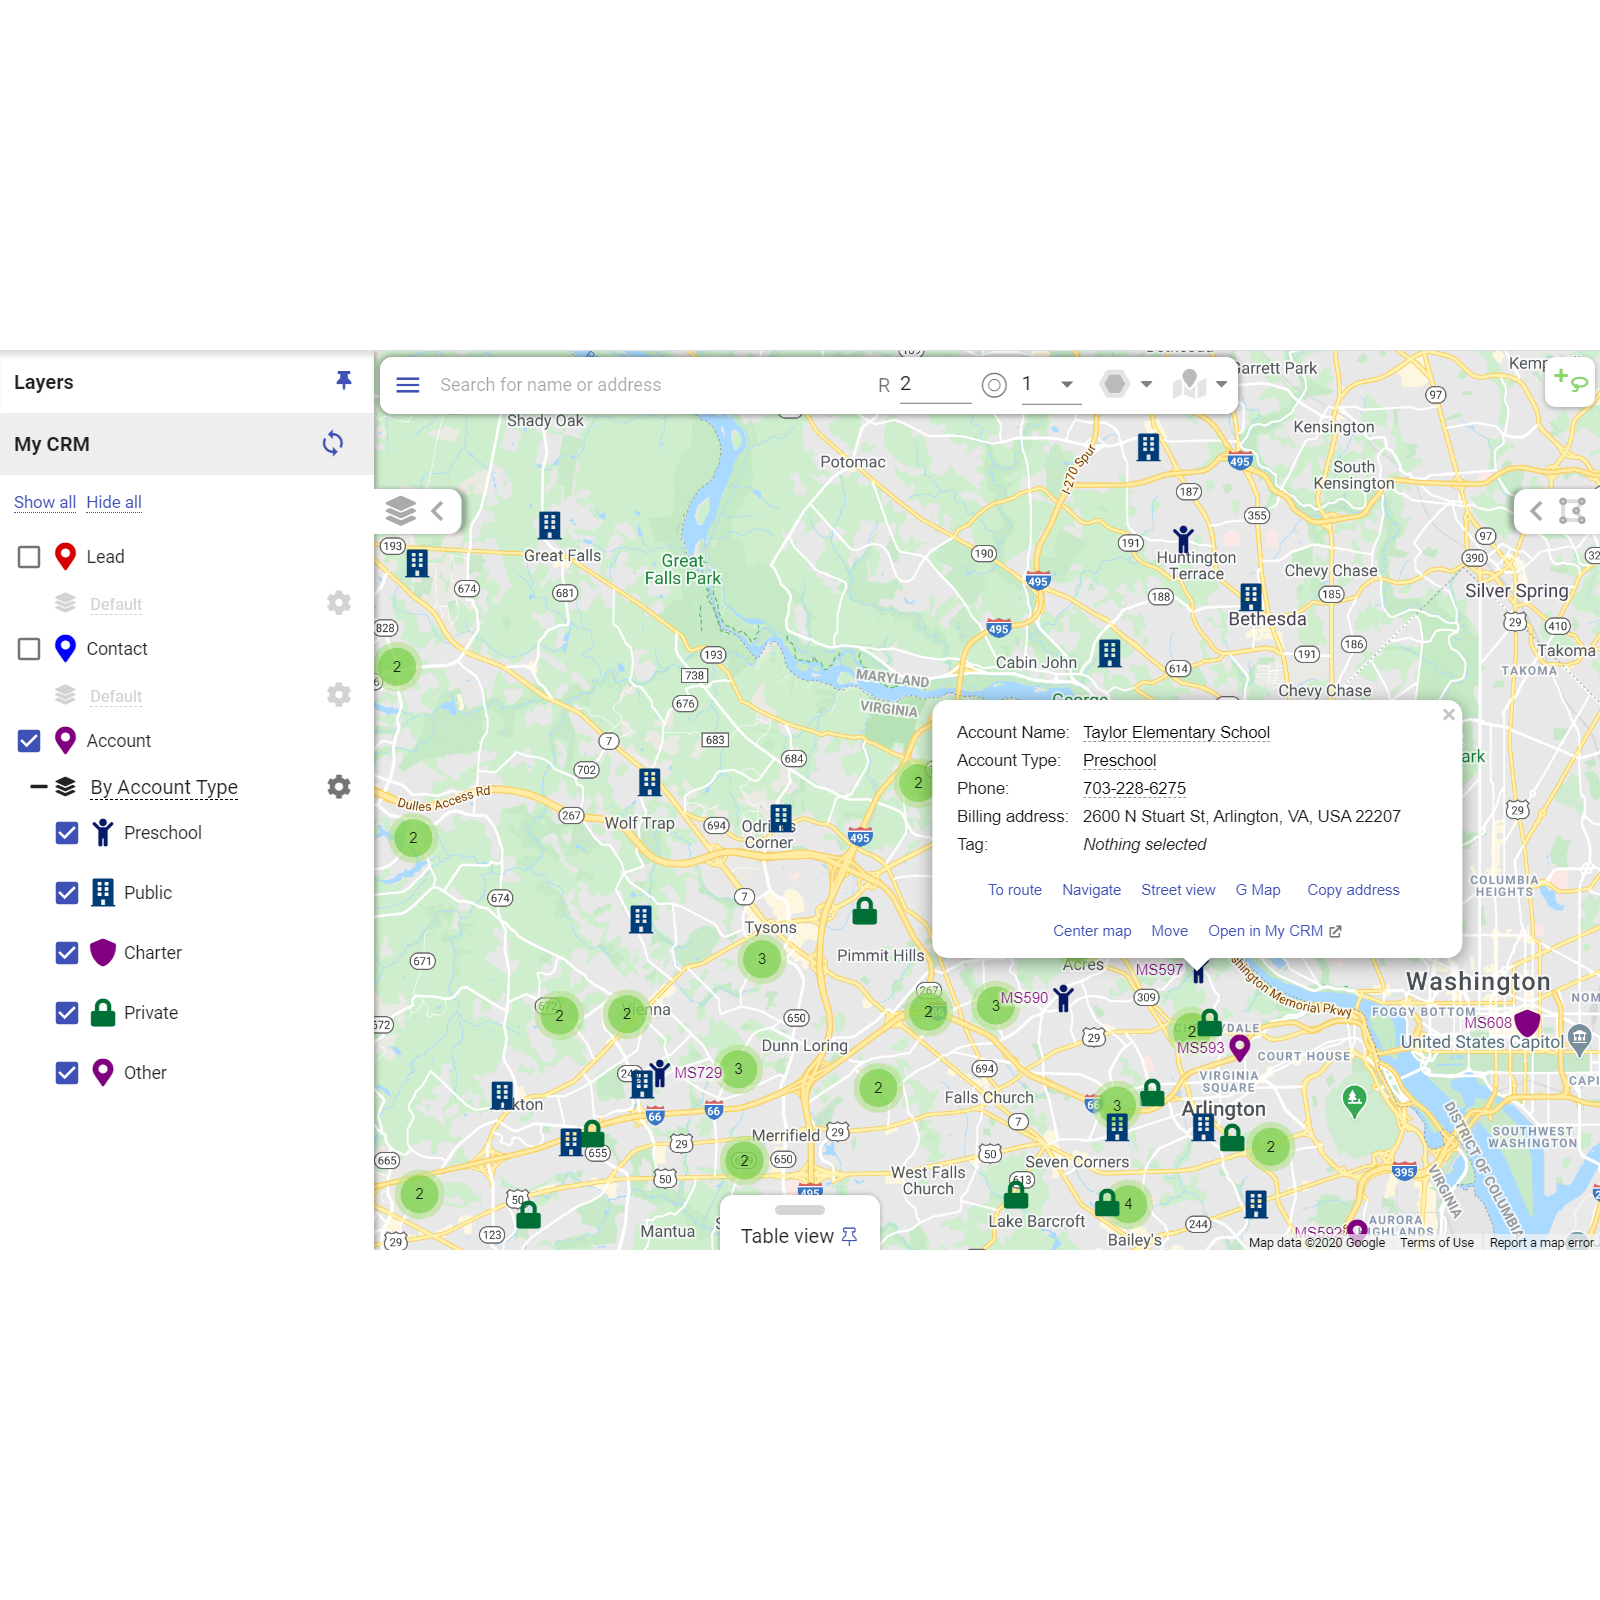This screenshot has width=1600, height=1600.
Task: Click the layers stack toggle icon
Action: click(x=401, y=511)
